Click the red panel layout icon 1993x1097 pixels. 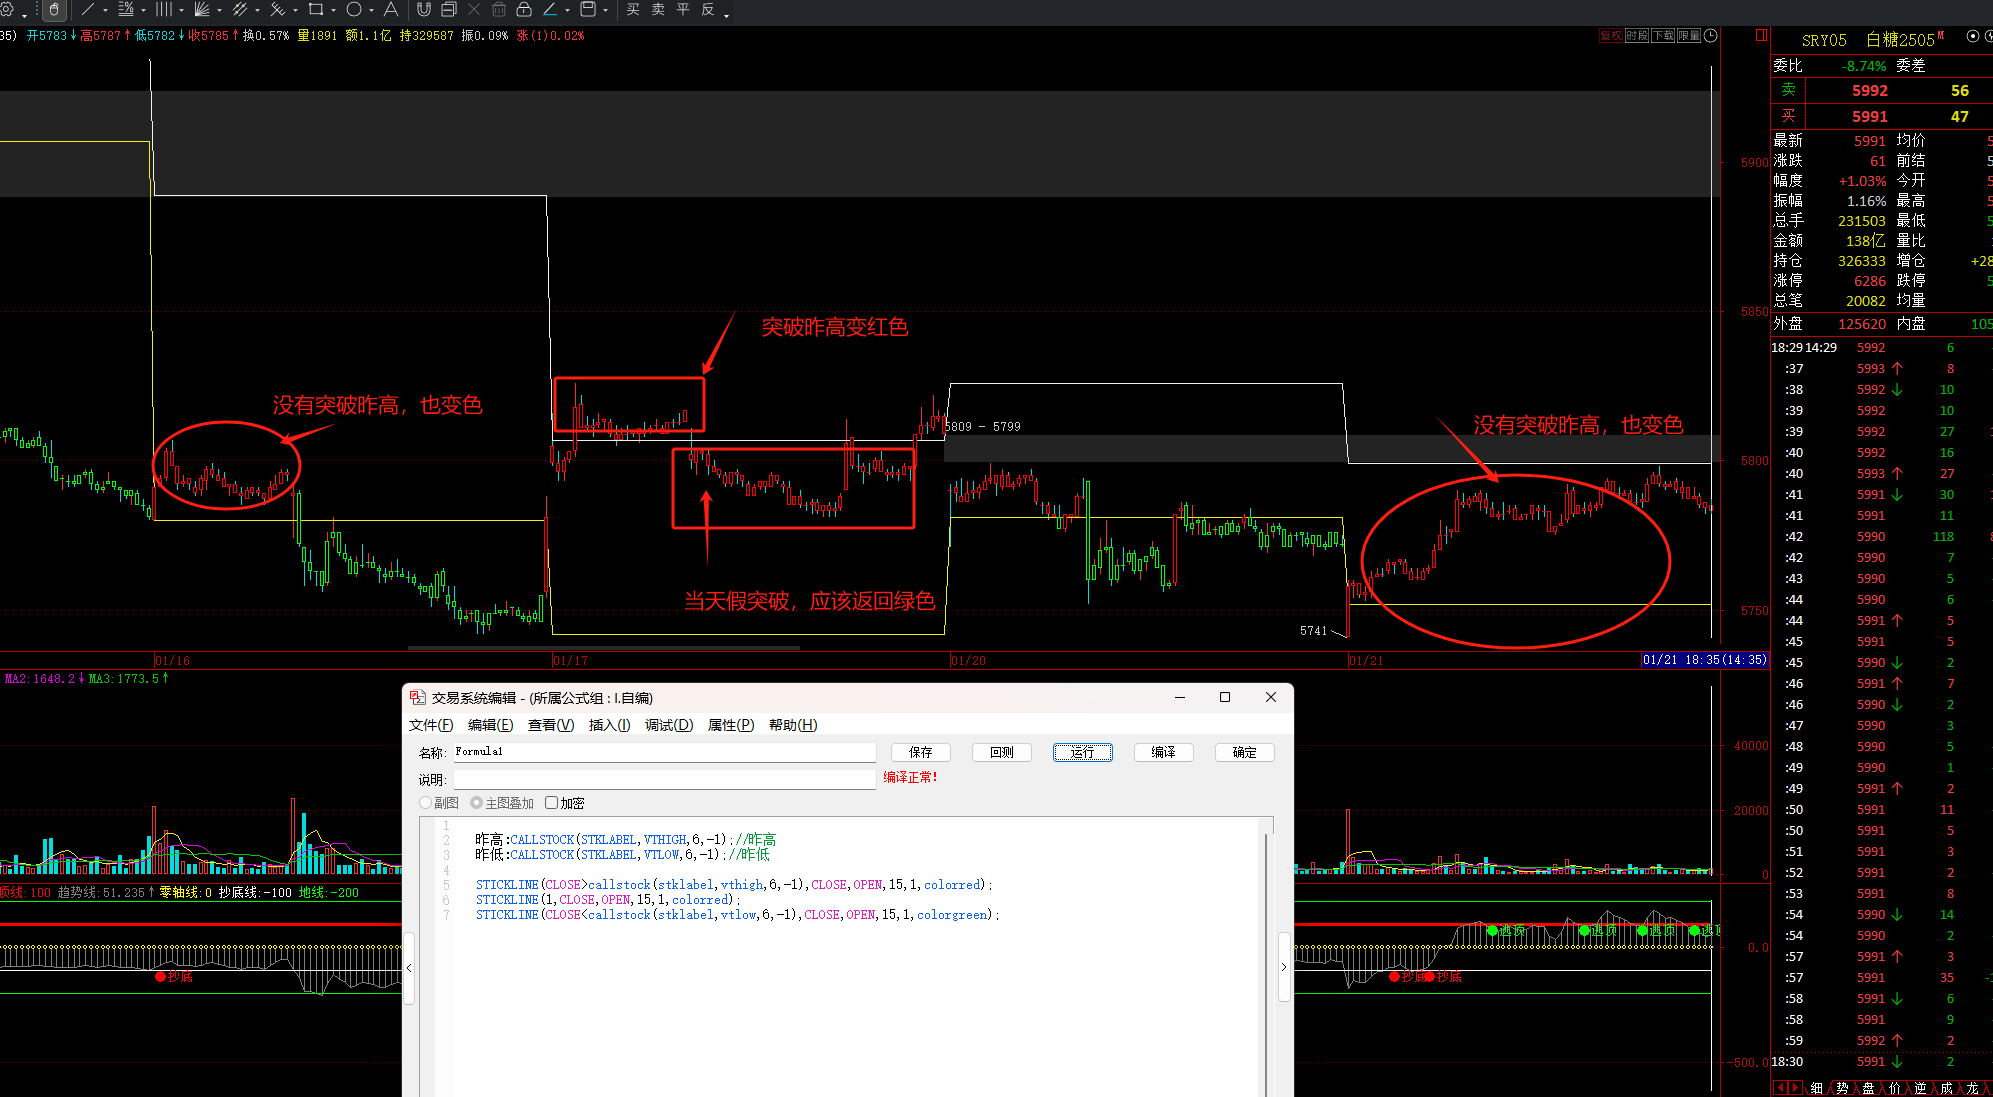click(x=1762, y=36)
